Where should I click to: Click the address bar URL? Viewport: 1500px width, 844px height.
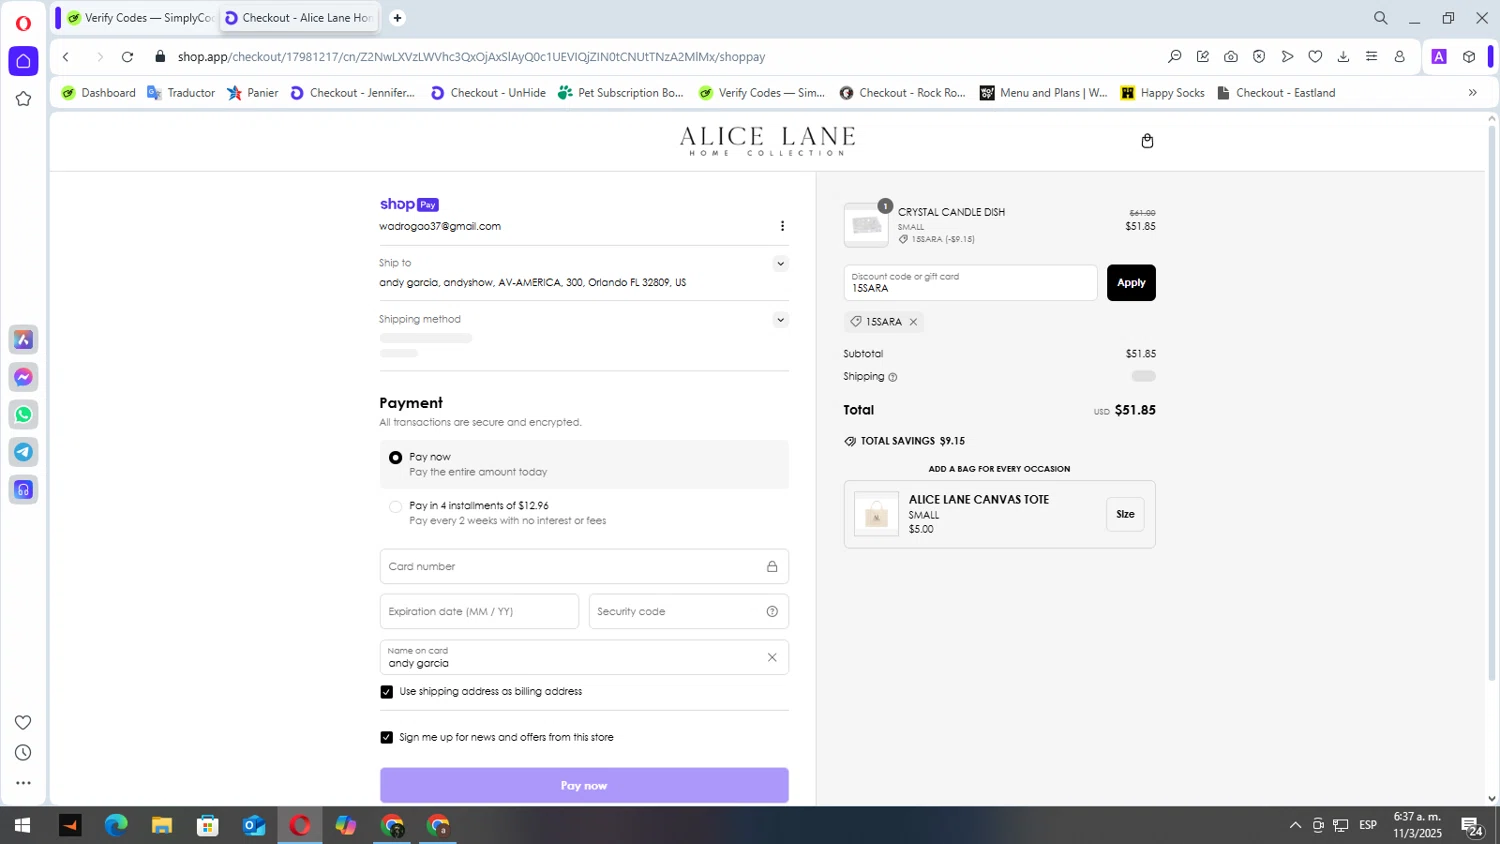pyautogui.click(x=471, y=57)
